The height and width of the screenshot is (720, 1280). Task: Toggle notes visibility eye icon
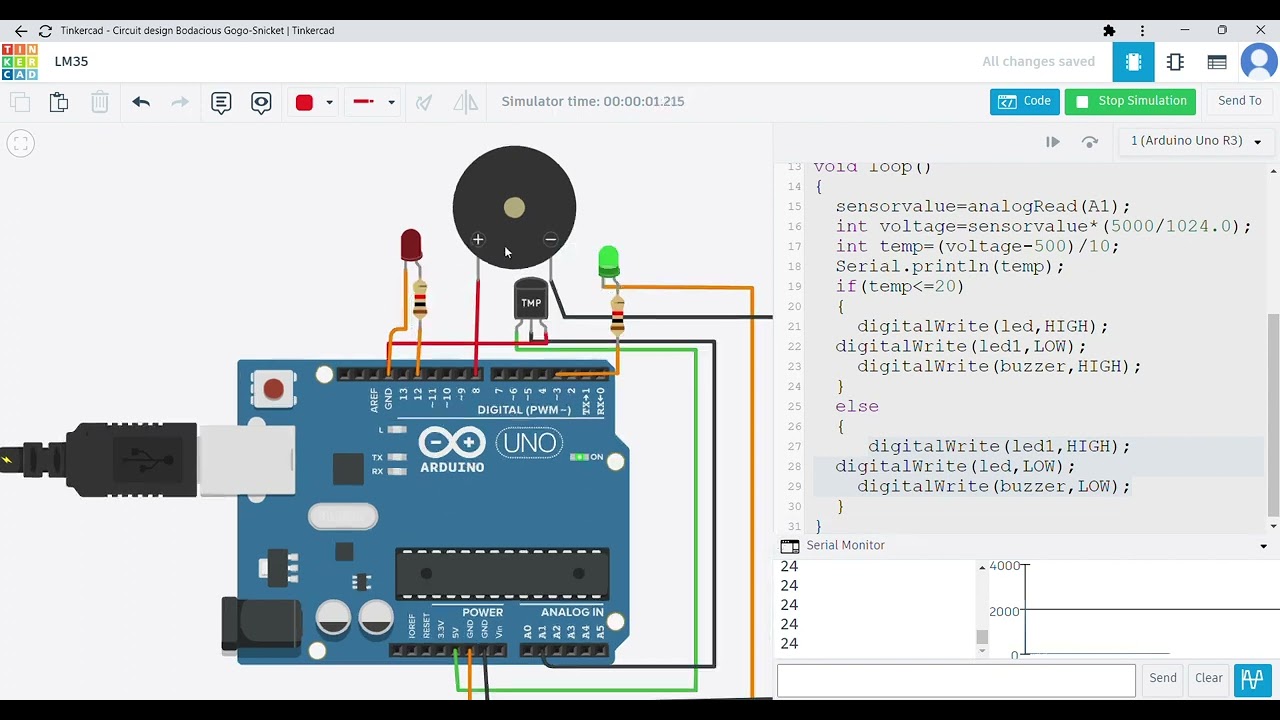(261, 102)
